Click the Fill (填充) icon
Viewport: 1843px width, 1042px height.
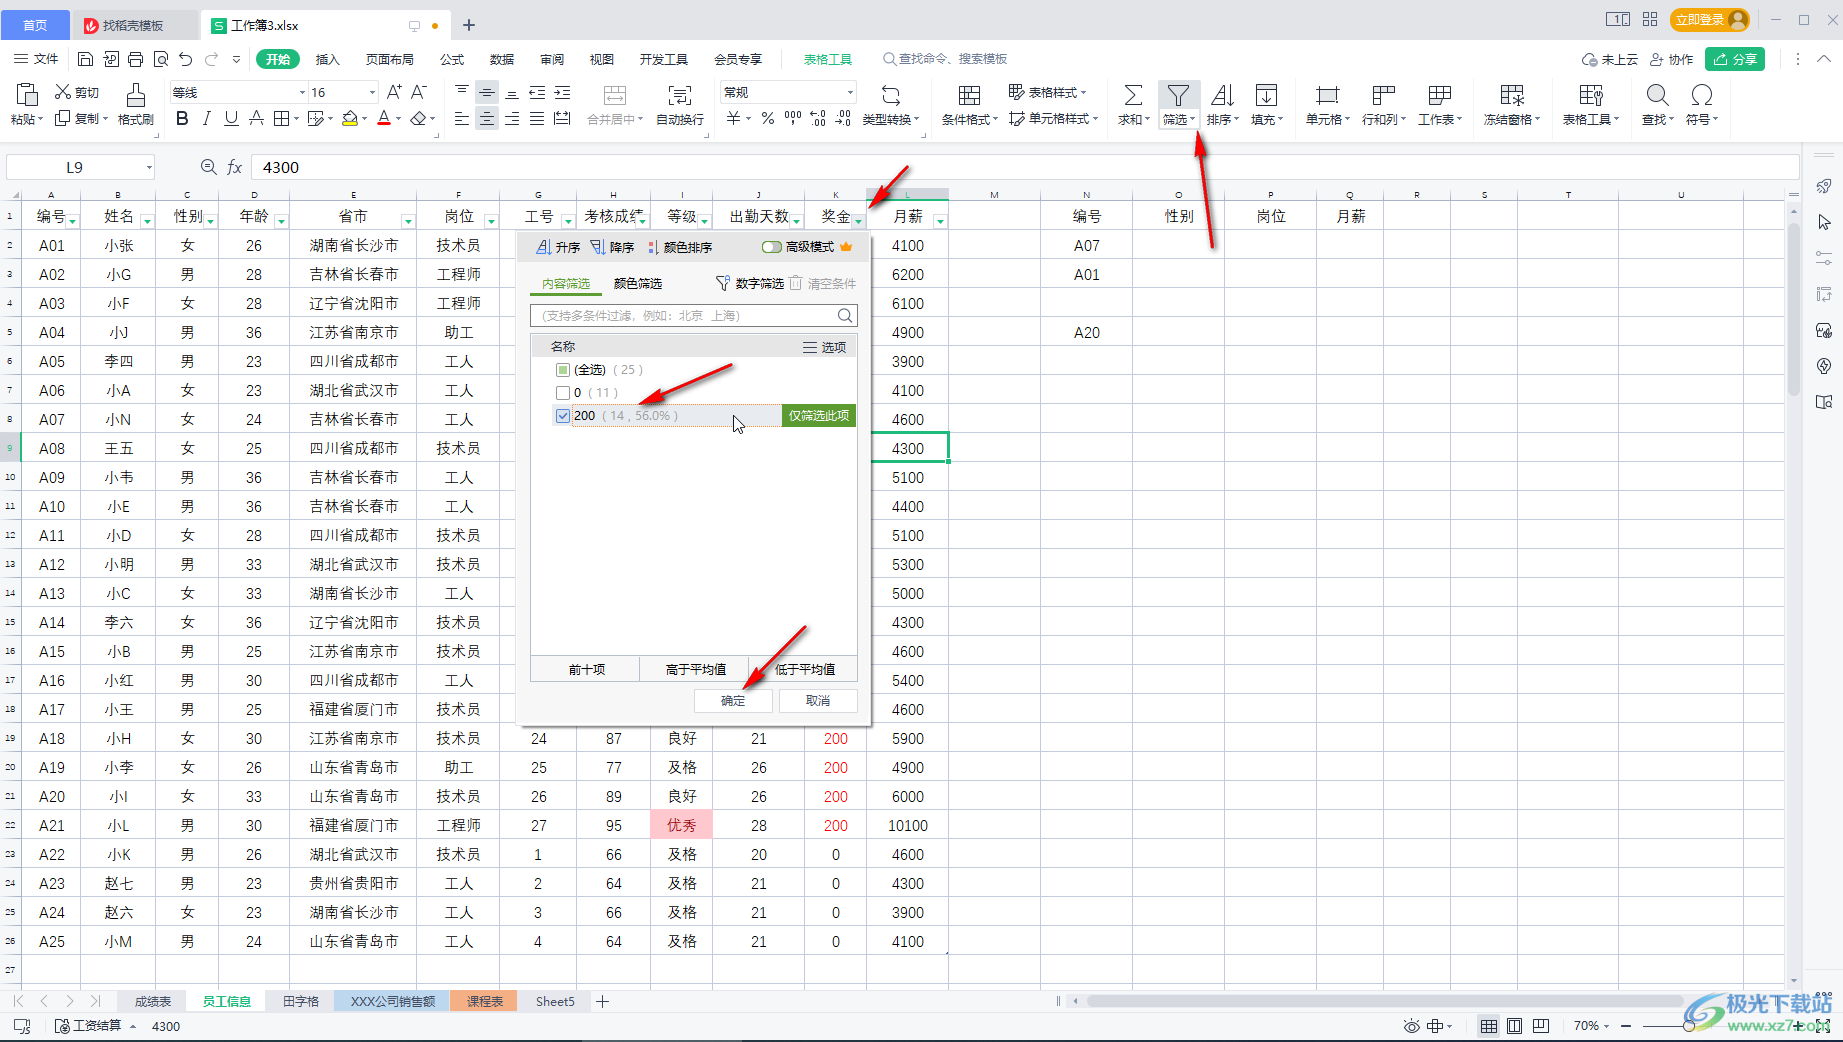click(1266, 95)
